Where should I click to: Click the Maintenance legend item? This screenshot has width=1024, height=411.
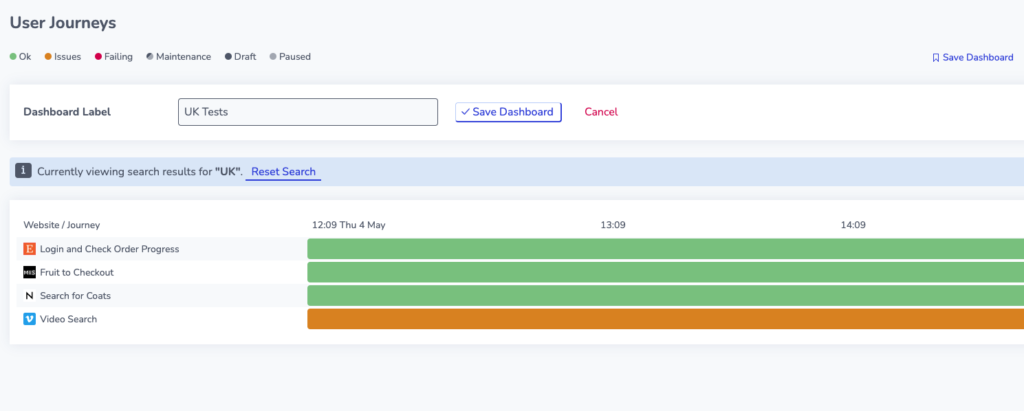178,57
